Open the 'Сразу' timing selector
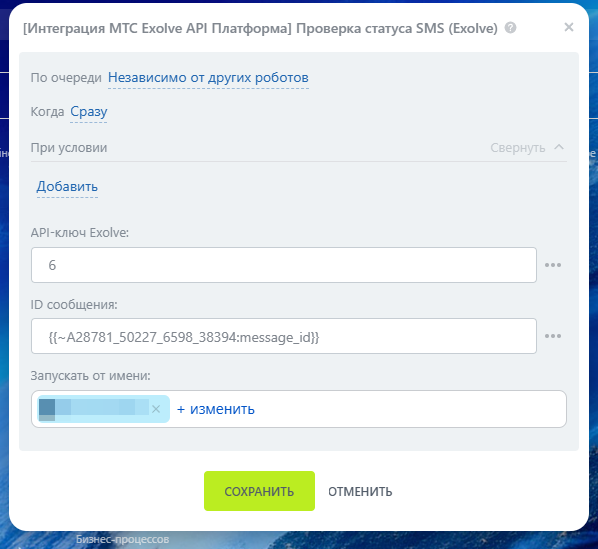Image resolution: width=598 pixels, height=549 pixels. click(88, 112)
